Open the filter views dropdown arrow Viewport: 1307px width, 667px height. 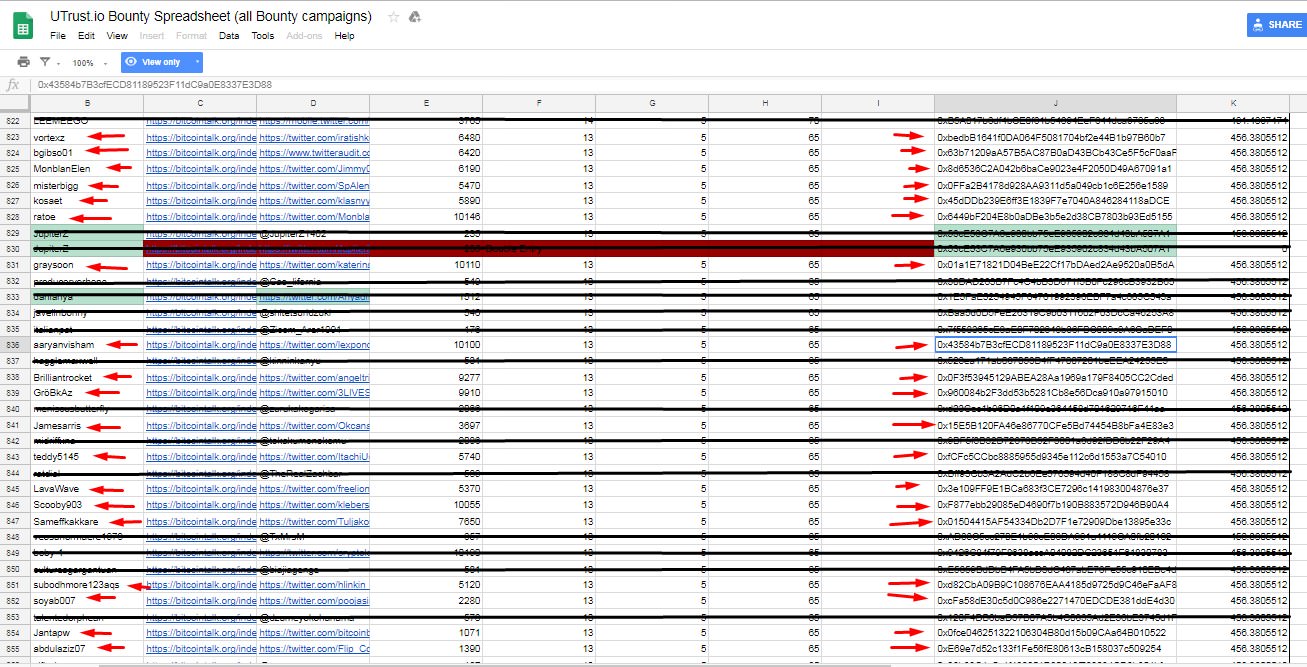58,63
